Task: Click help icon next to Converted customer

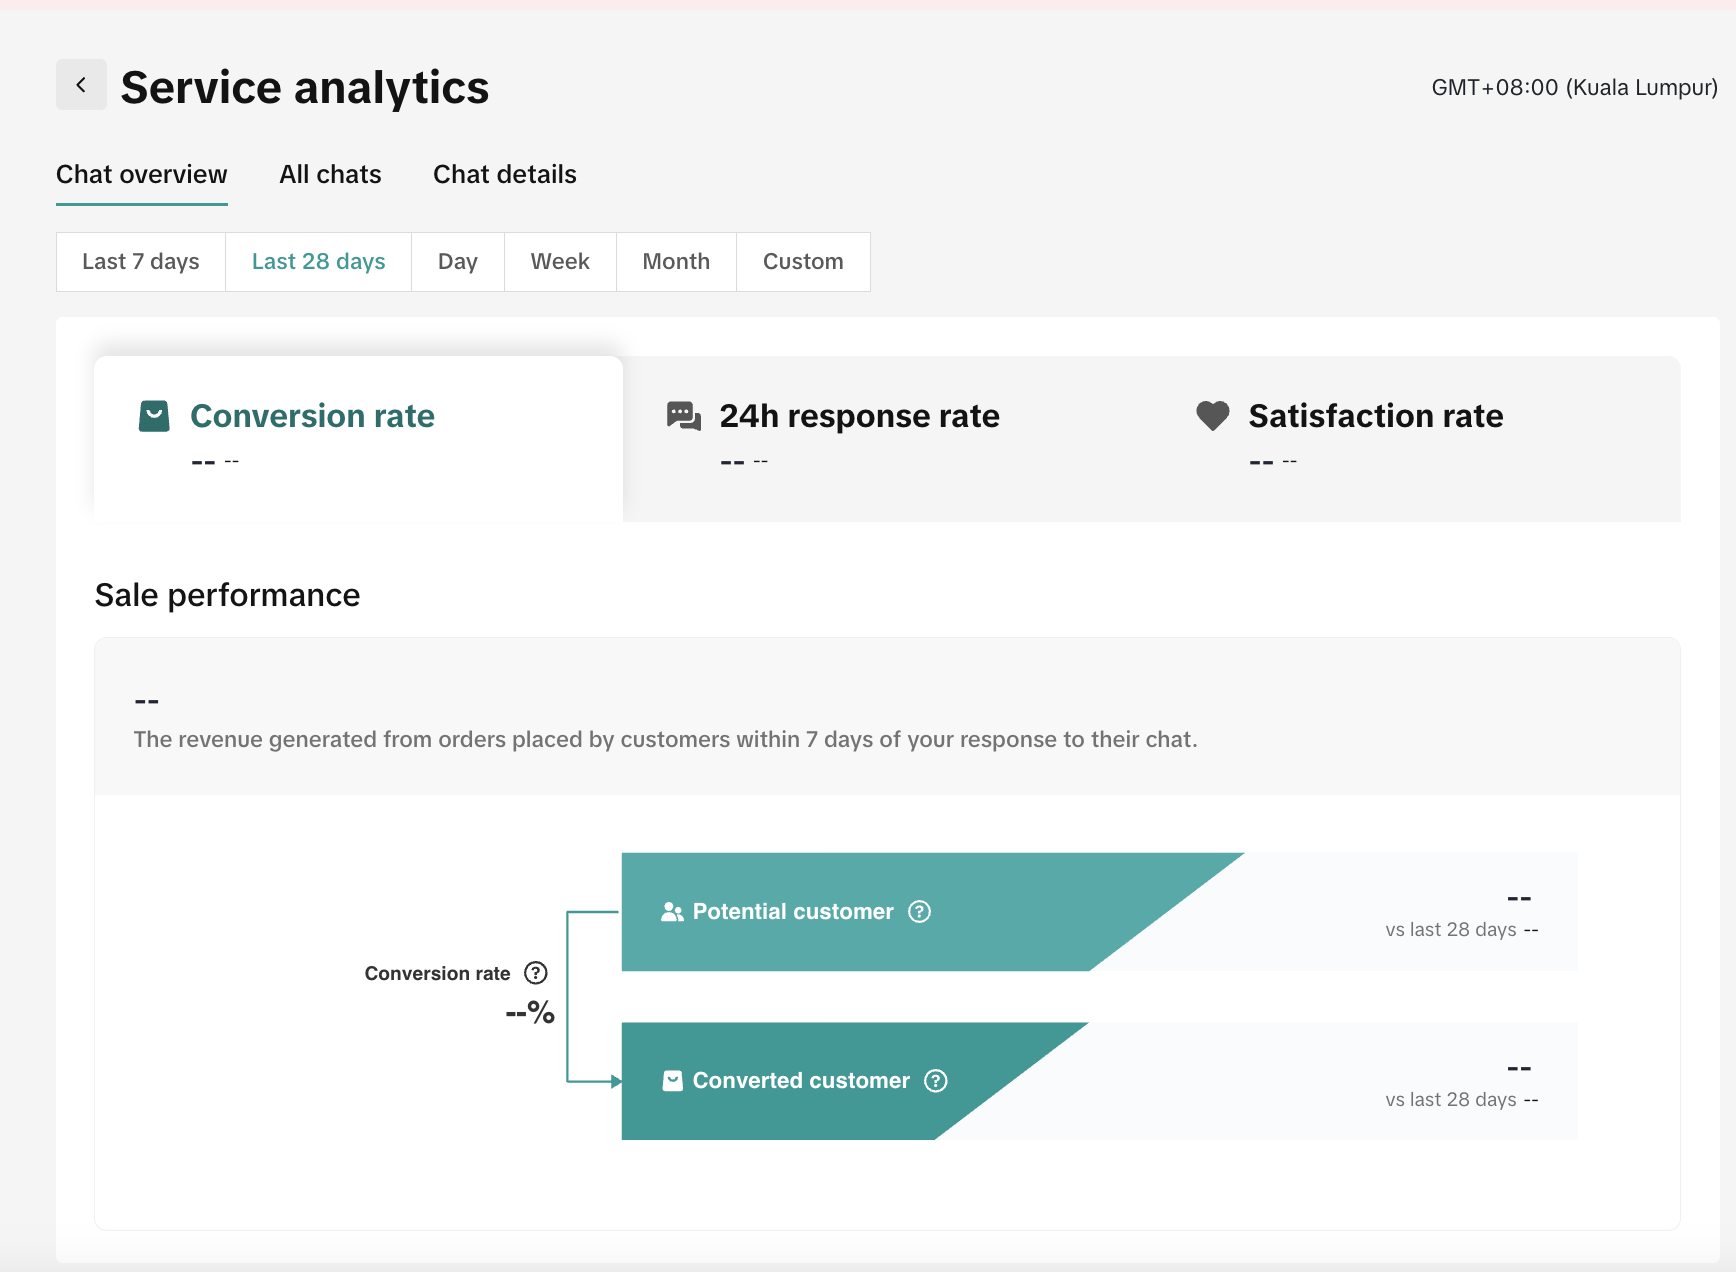Action: [x=935, y=1081]
